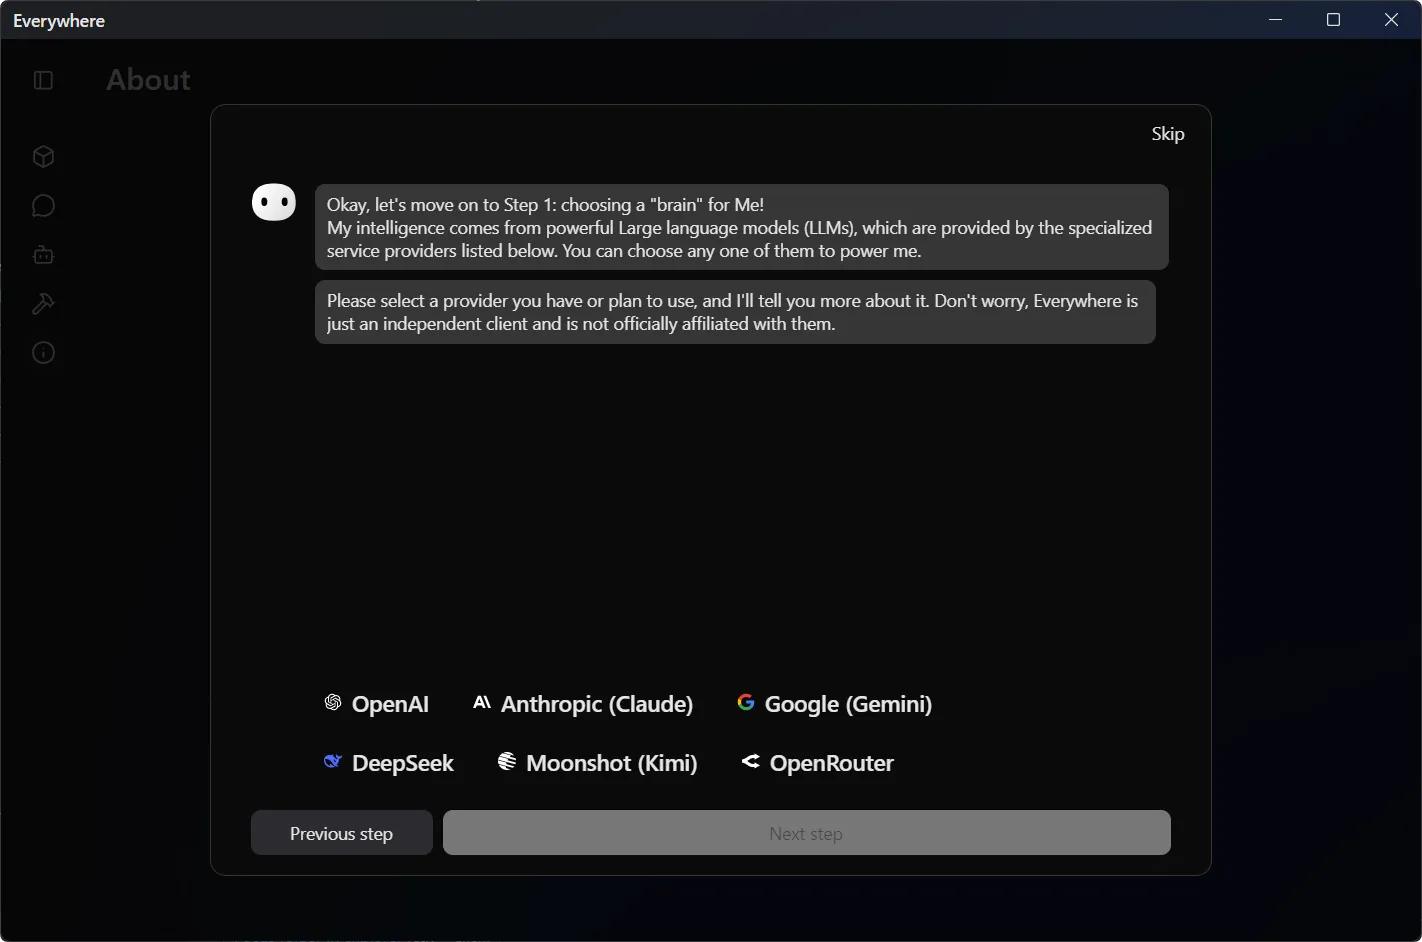Open the agent section using the robot icon
Screen dimensions: 1422x942
point(43,254)
